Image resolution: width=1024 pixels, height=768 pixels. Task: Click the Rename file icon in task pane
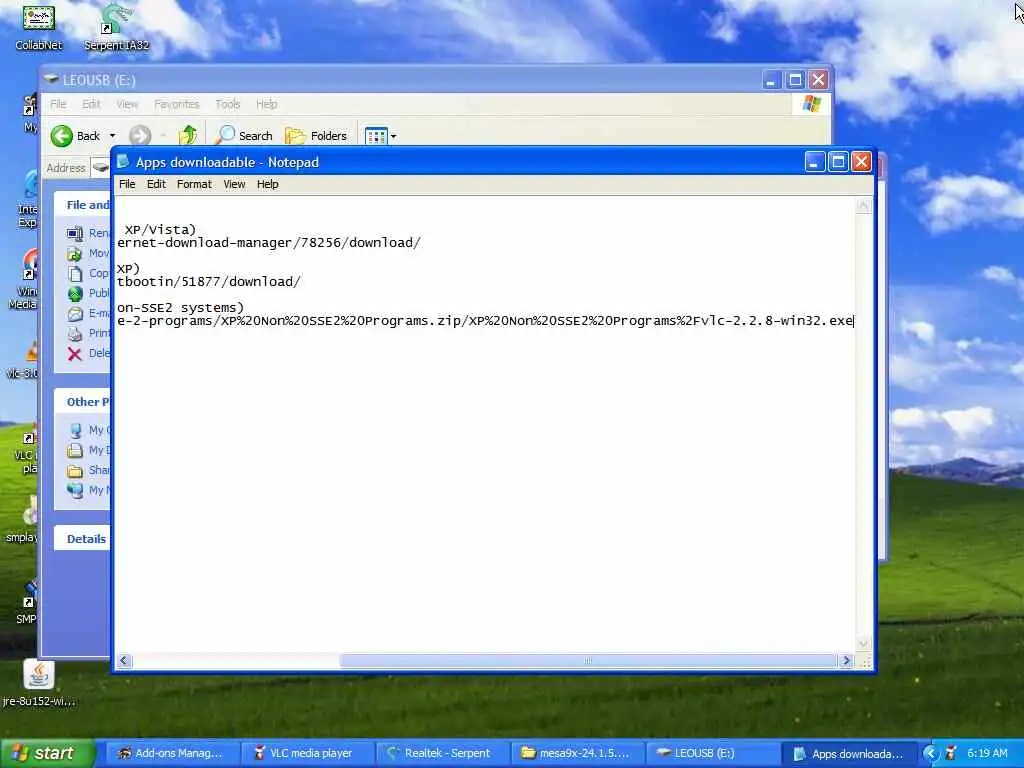click(x=75, y=233)
